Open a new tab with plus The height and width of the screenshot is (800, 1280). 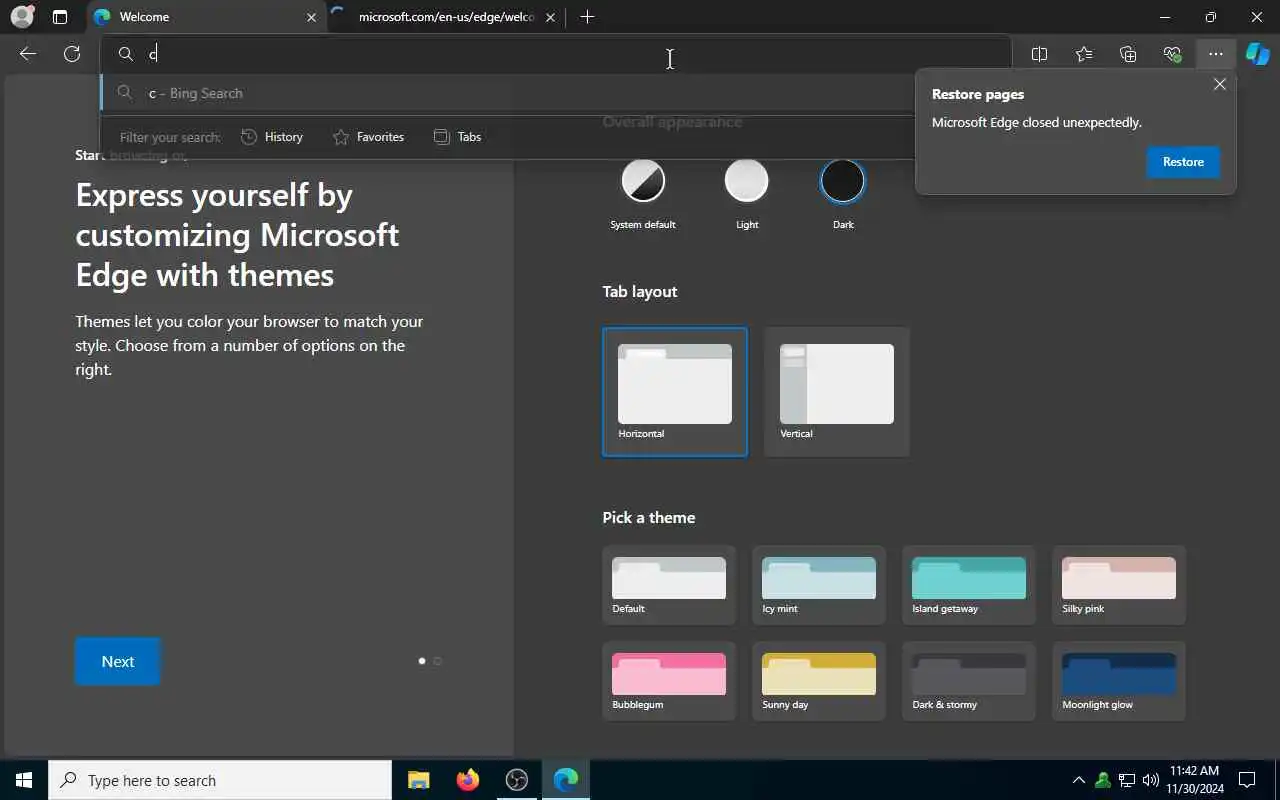coord(587,17)
